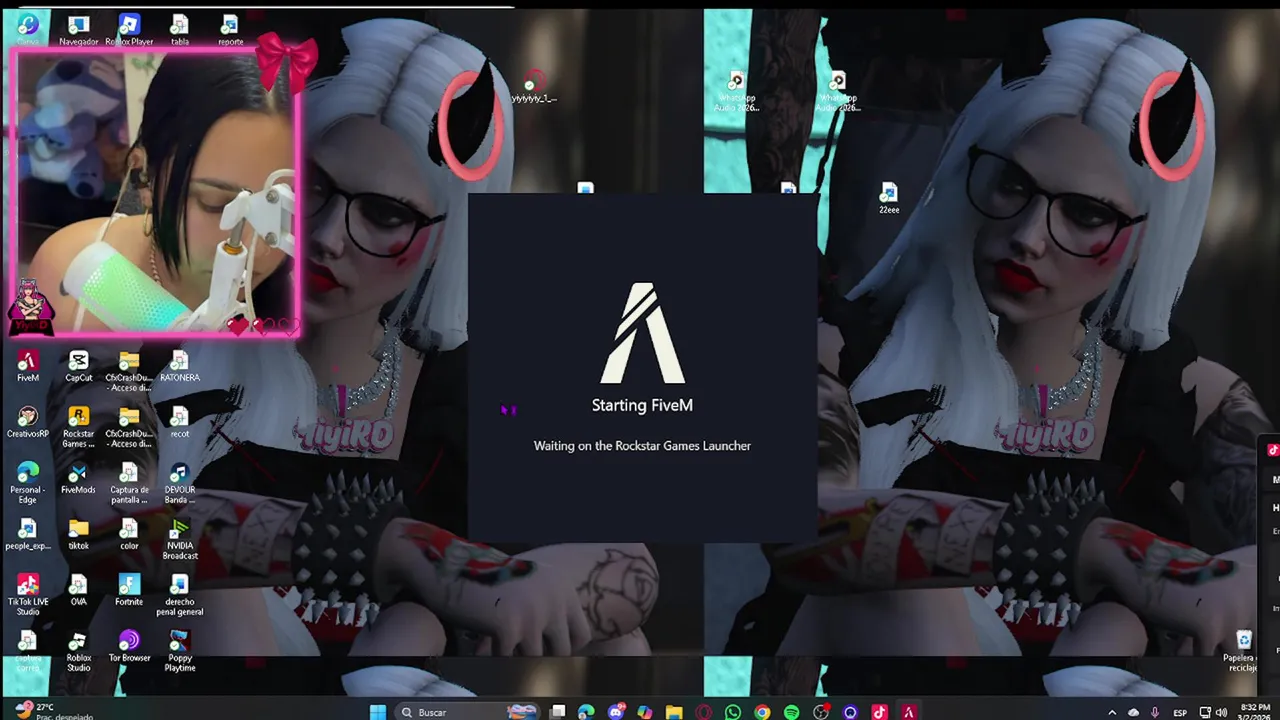Select the captura correo file
Viewport: 1280px width, 720px height.
(28, 651)
